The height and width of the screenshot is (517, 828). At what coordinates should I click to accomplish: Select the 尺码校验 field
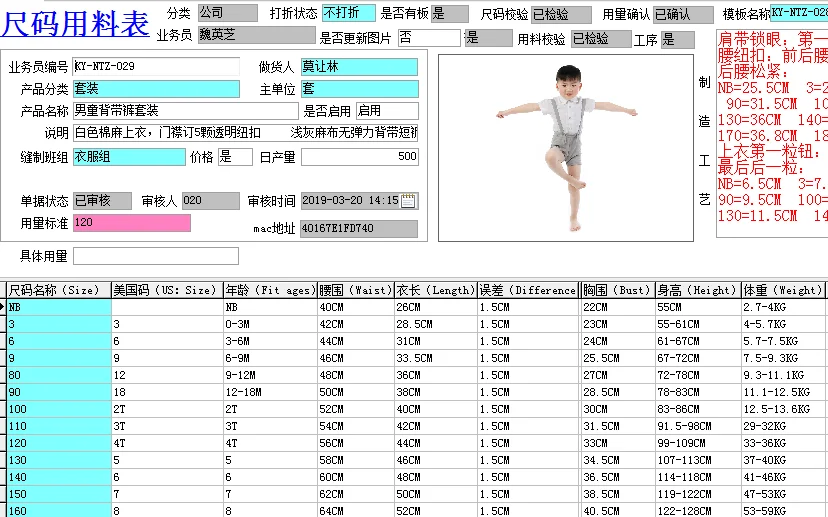(561, 14)
